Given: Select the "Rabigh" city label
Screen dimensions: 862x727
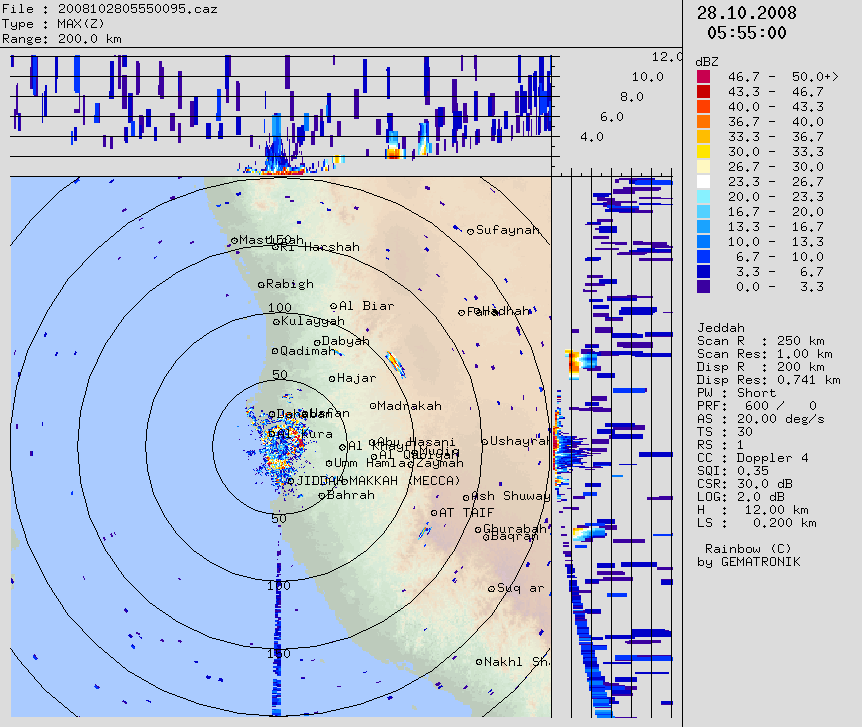Looking at the screenshot, I should tap(290, 284).
